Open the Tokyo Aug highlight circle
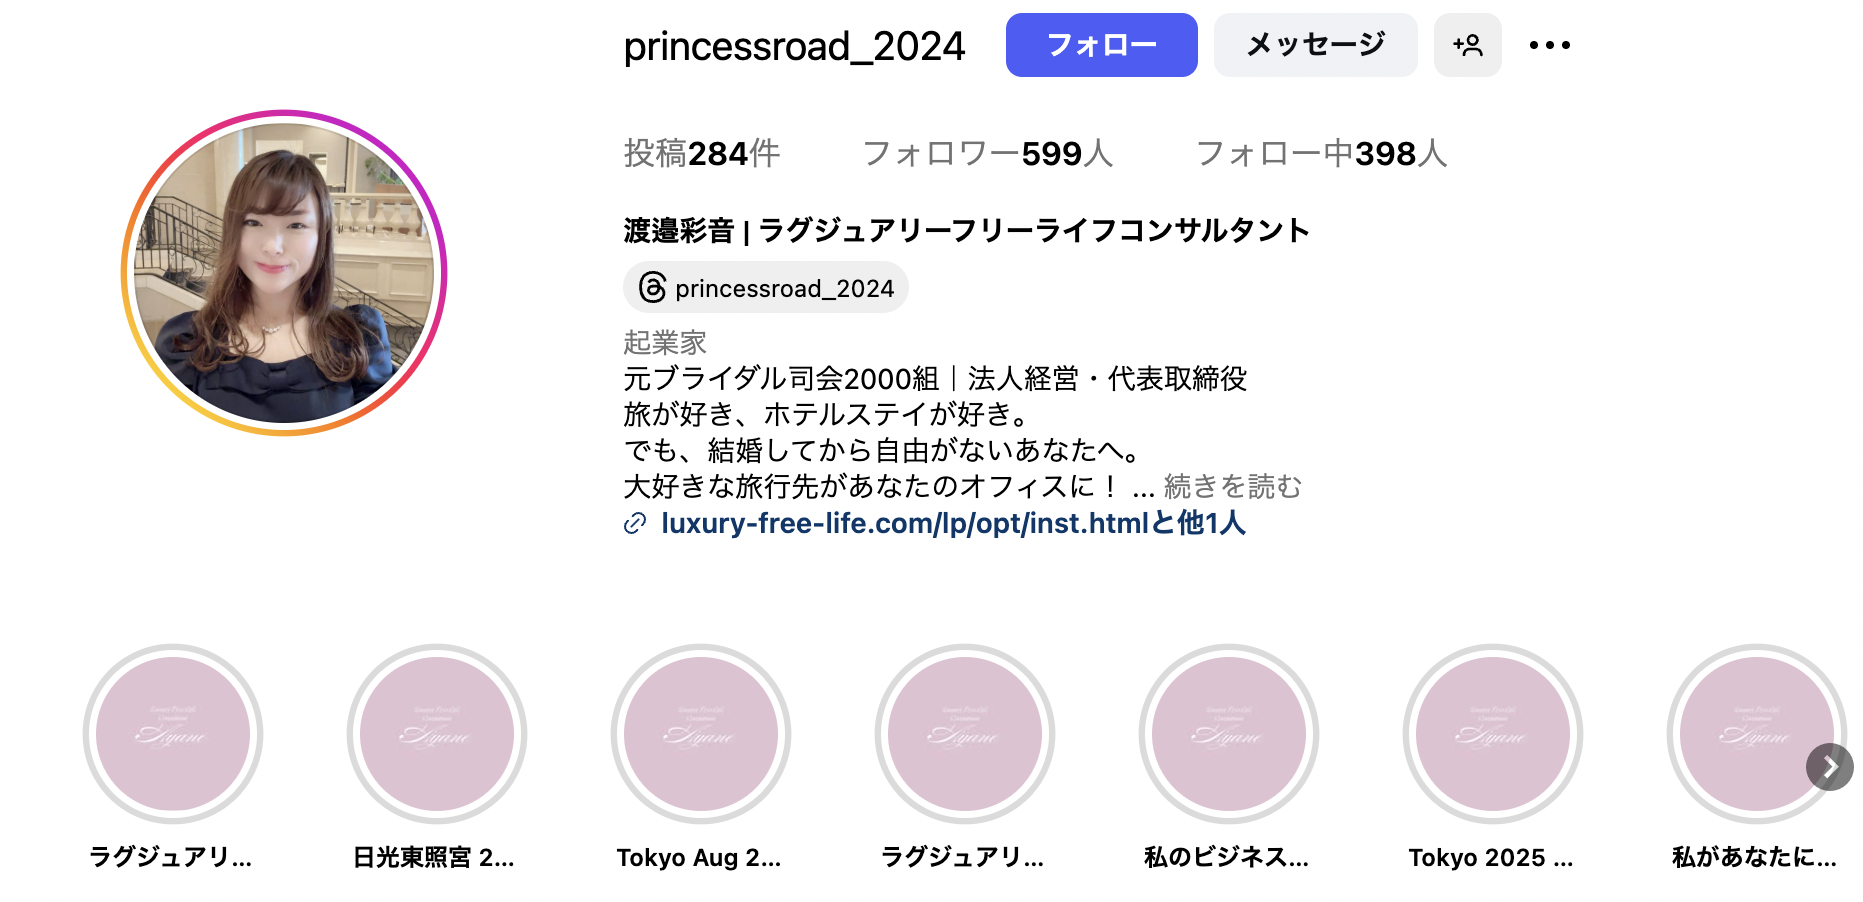This screenshot has height=902, width=1863. [x=701, y=734]
